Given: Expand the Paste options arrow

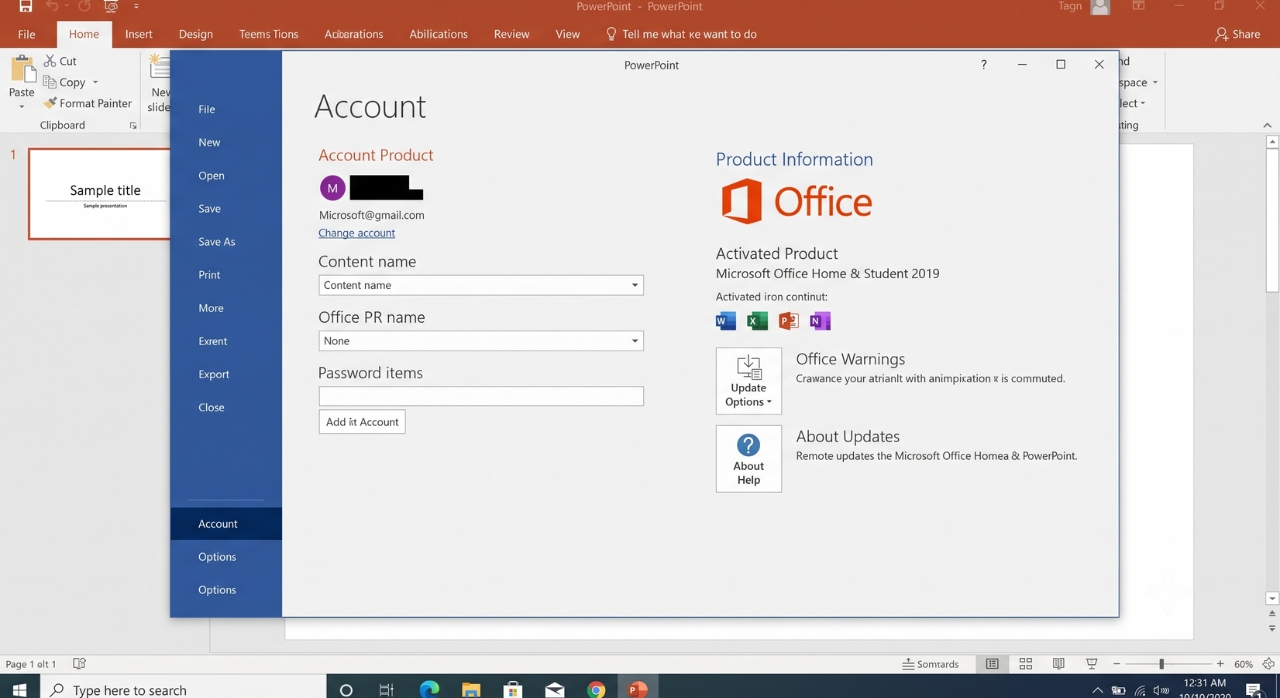Looking at the screenshot, I should 22,106.
